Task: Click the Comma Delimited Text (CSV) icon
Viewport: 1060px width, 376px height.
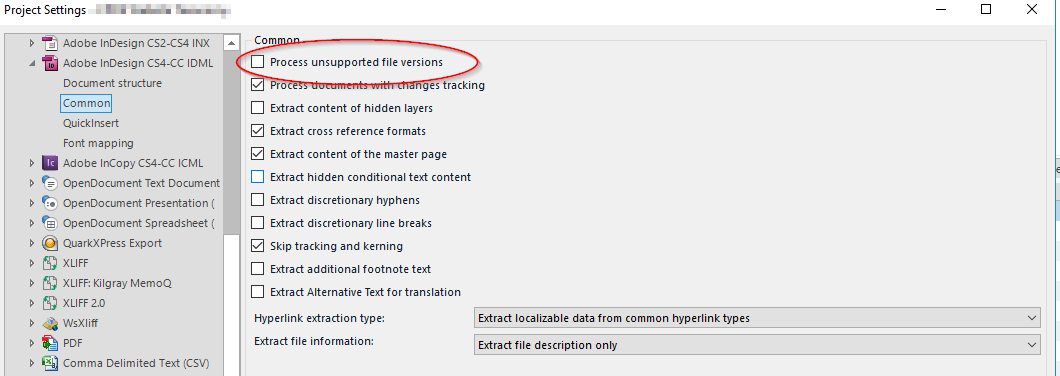Action: 49,363
